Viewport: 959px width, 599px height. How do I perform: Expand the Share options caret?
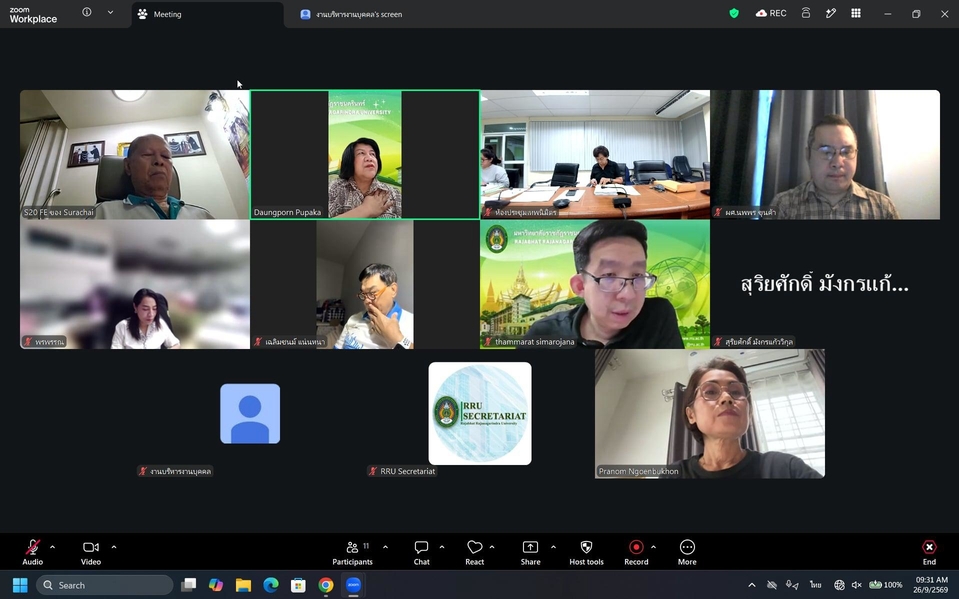click(553, 547)
